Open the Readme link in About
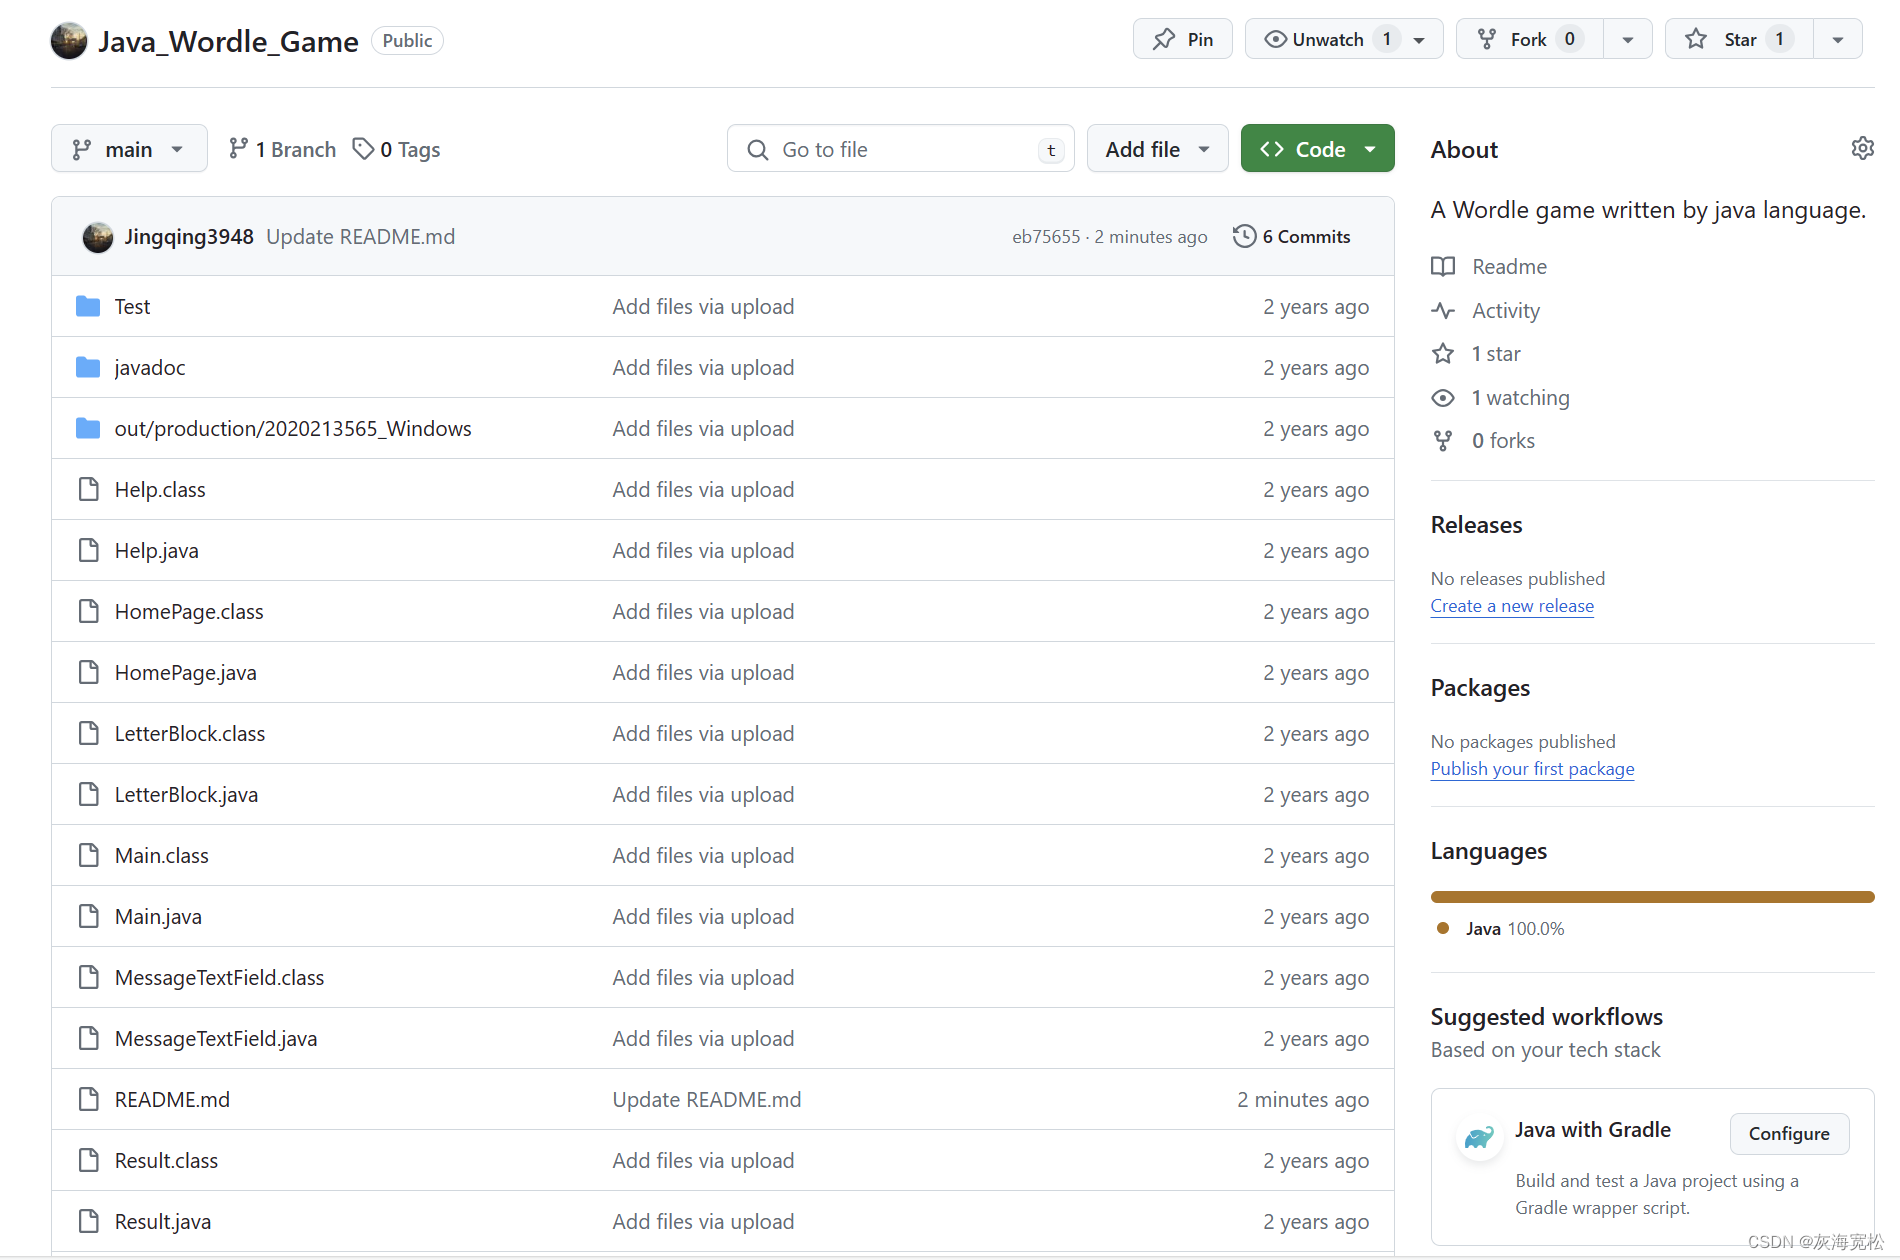Image resolution: width=1900 pixels, height=1260 pixels. tap(1509, 266)
